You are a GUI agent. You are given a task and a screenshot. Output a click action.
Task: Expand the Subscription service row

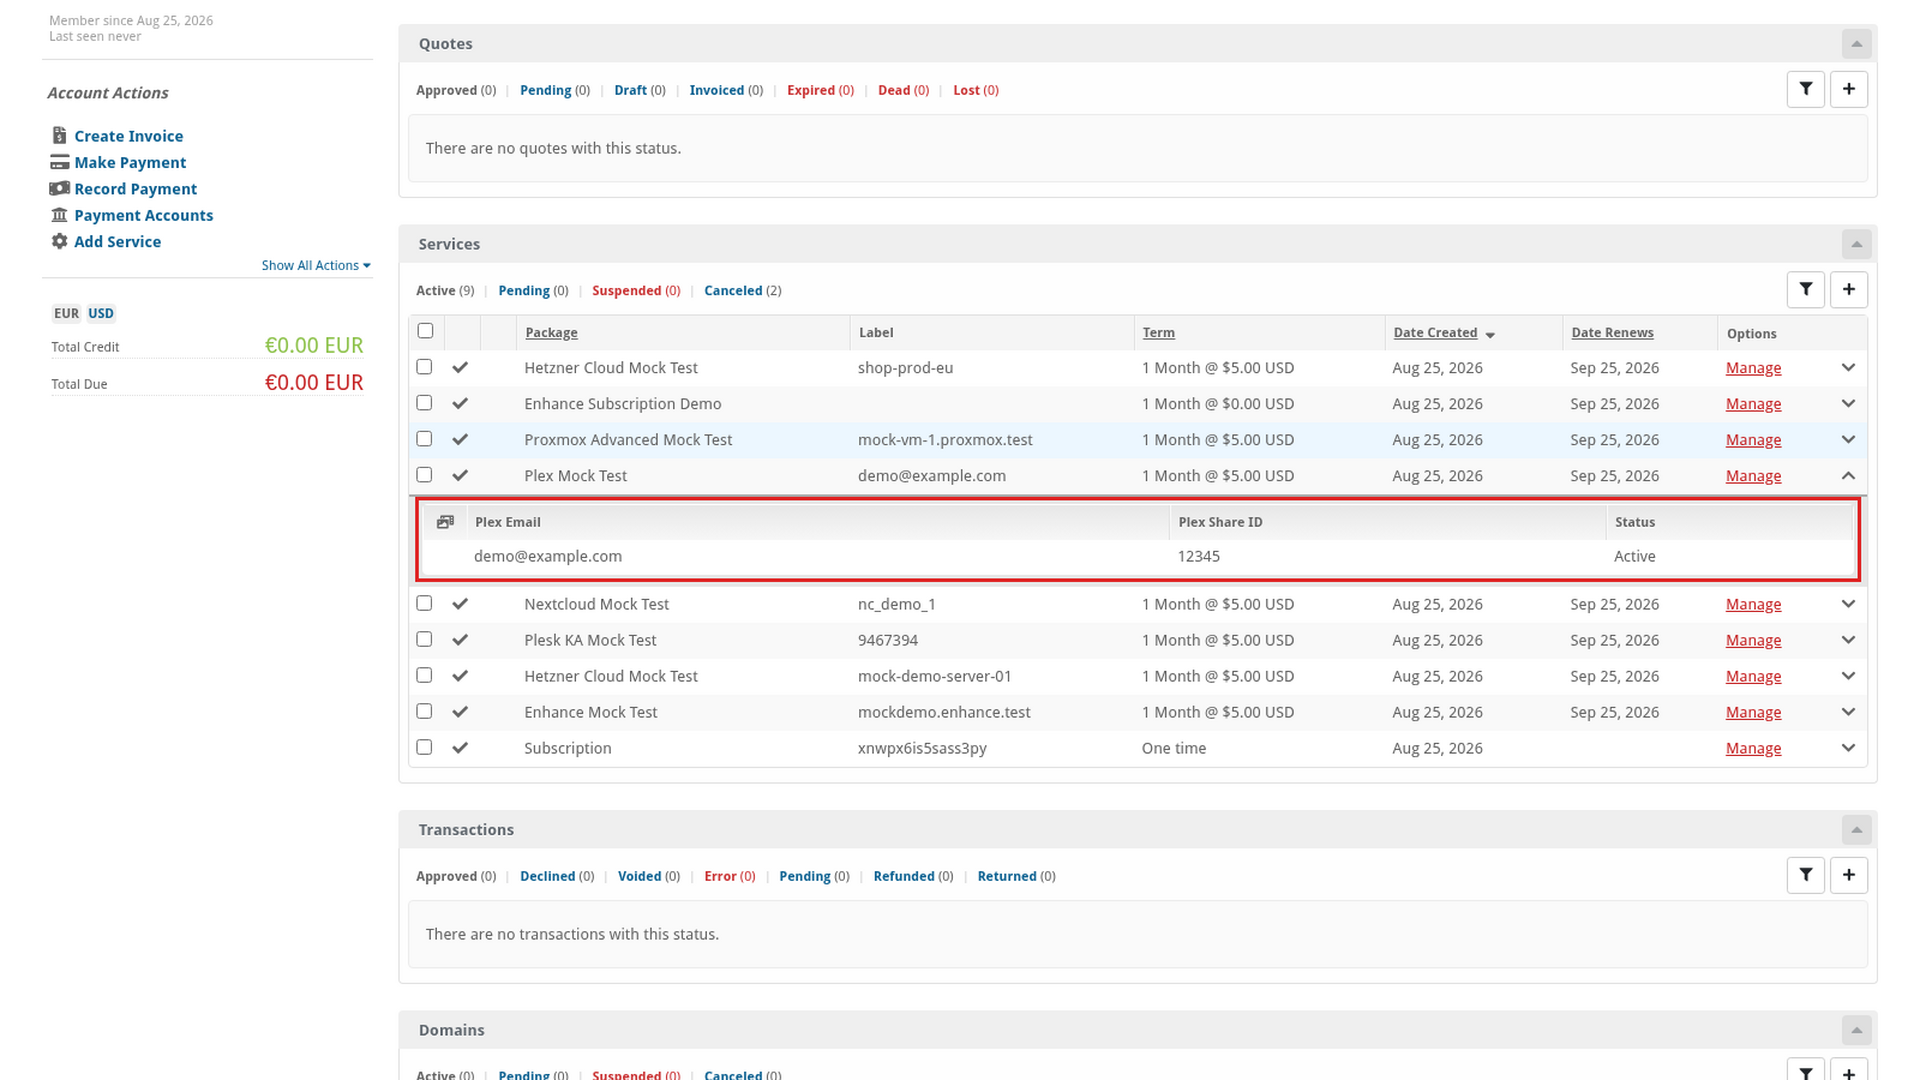tap(1848, 748)
